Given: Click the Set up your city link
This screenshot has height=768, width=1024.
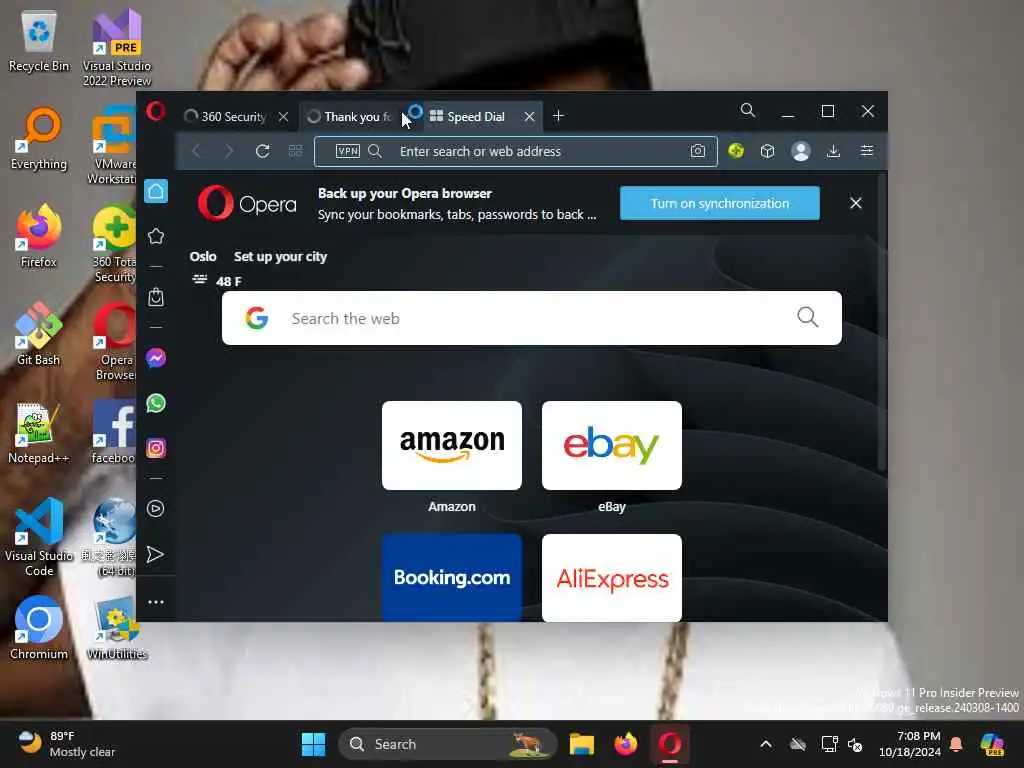Looking at the screenshot, I should tap(280, 257).
